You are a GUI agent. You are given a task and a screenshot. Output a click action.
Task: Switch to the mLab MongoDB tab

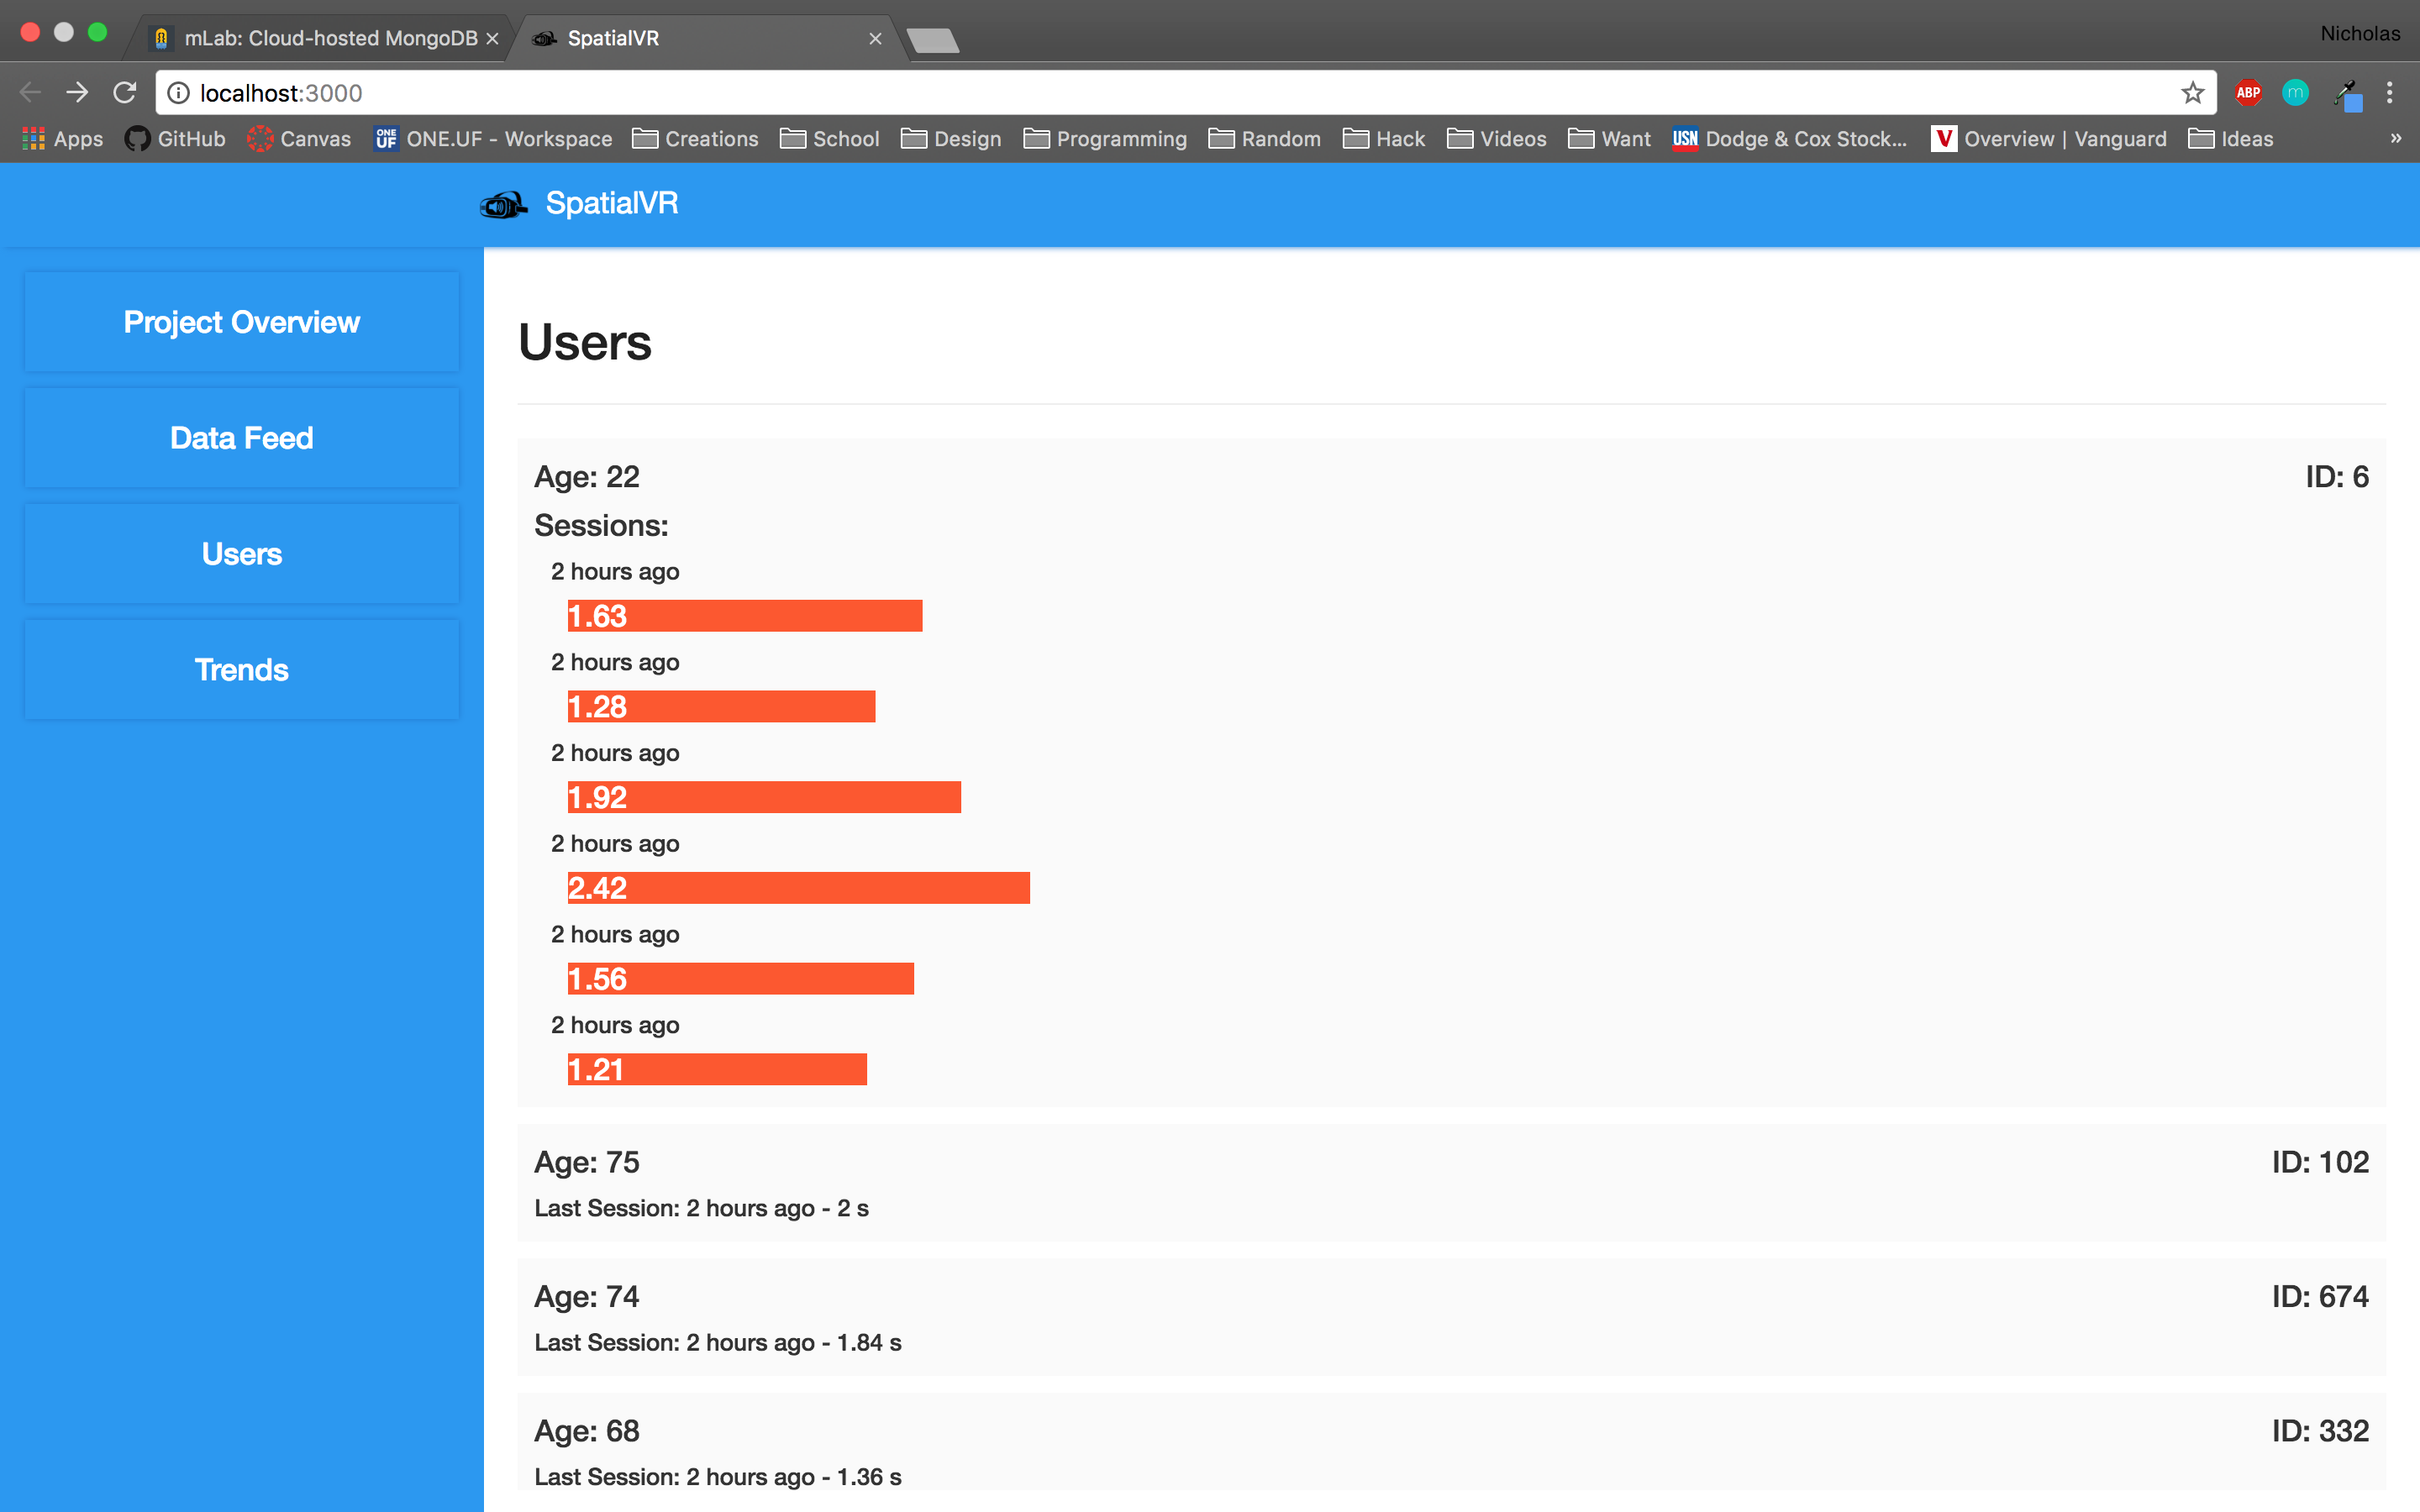[x=320, y=38]
